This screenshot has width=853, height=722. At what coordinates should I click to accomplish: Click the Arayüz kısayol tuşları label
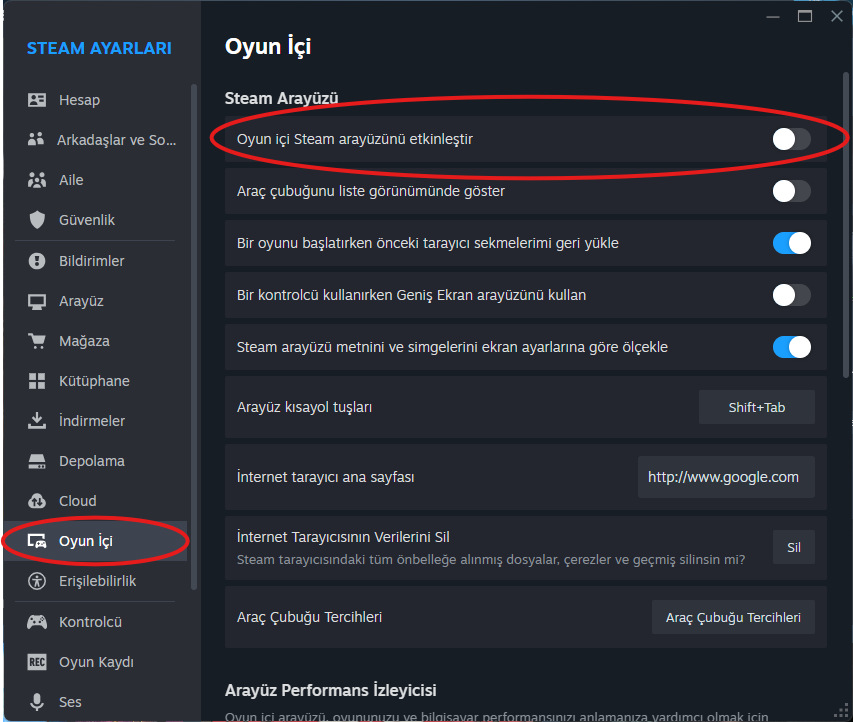(x=305, y=407)
